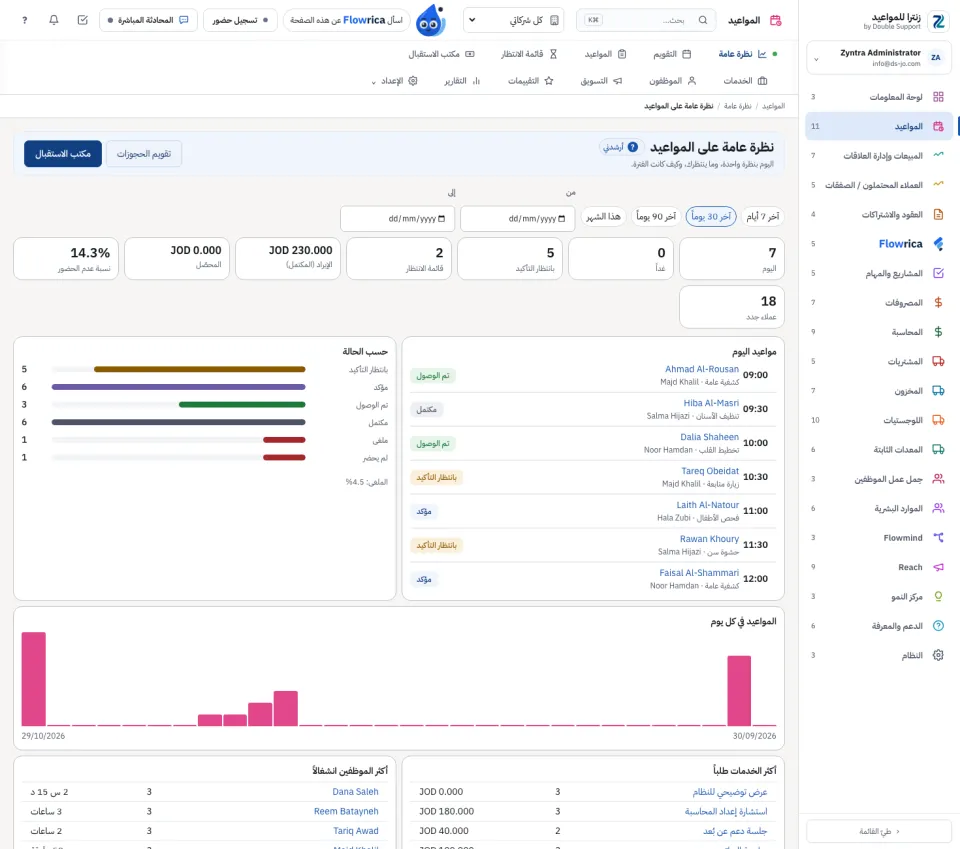Click the بانتظار التأكيد status bar
This screenshot has height=849, width=960.
pos(200,369)
